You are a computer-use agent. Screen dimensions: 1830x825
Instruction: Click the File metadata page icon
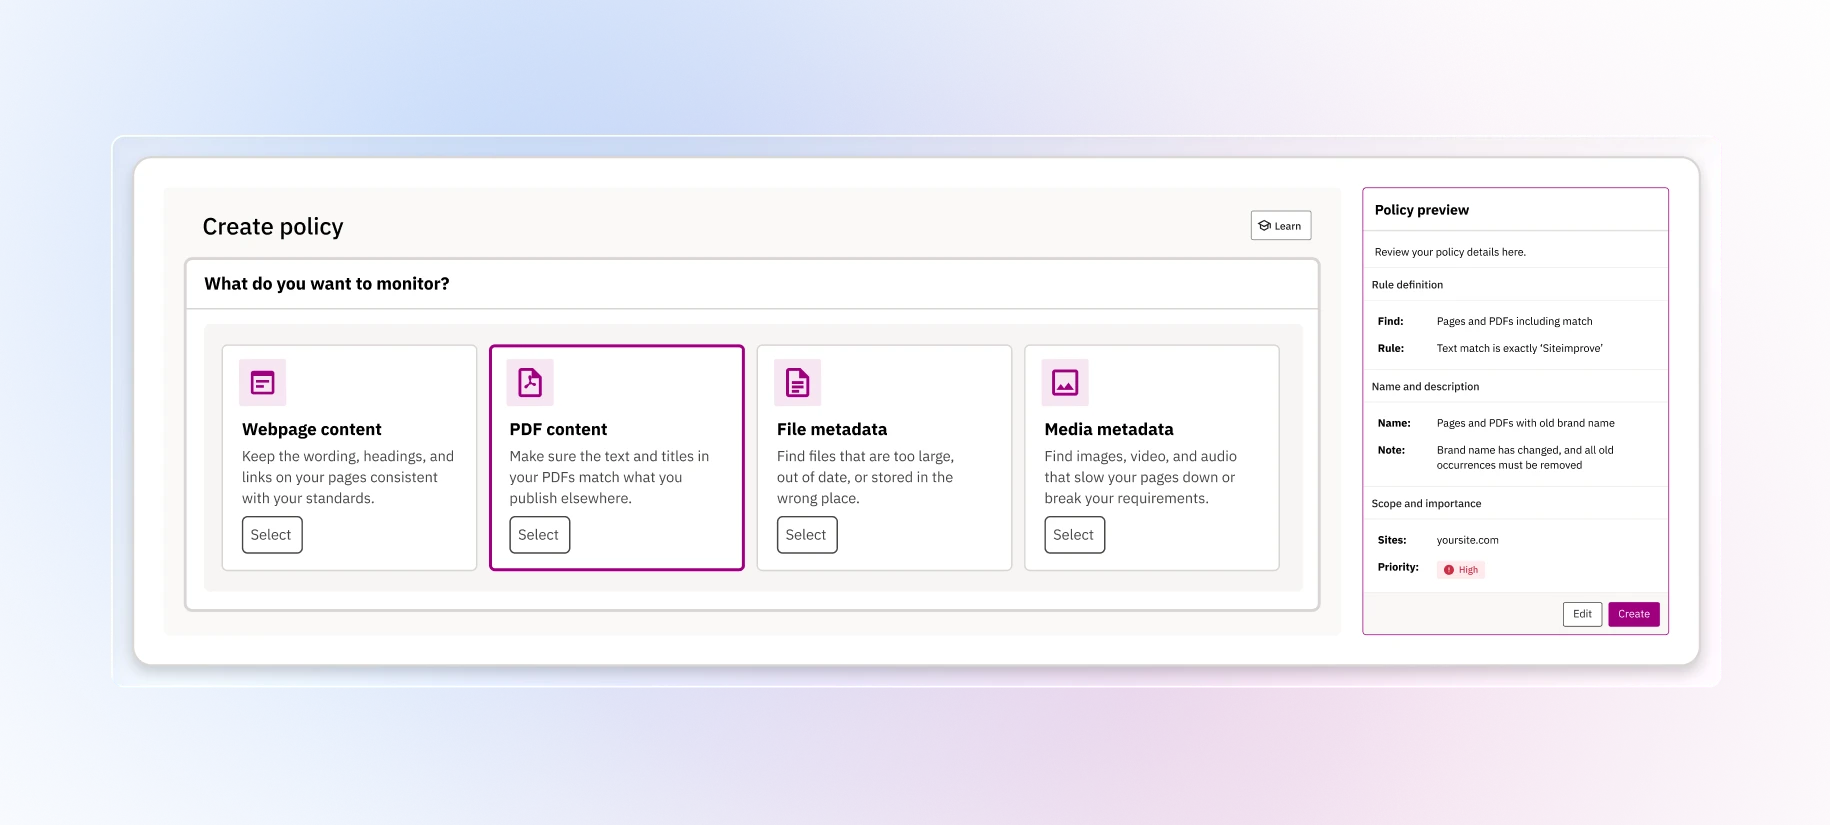coord(798,382)
